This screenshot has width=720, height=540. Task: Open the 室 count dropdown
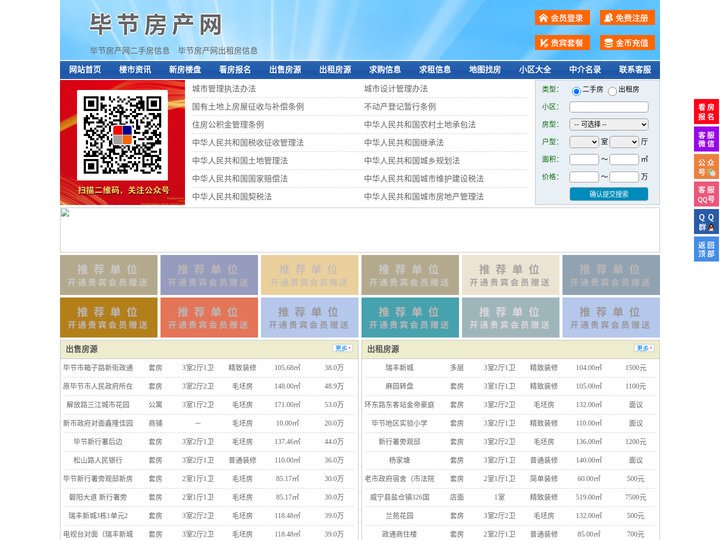click(584, 142)
